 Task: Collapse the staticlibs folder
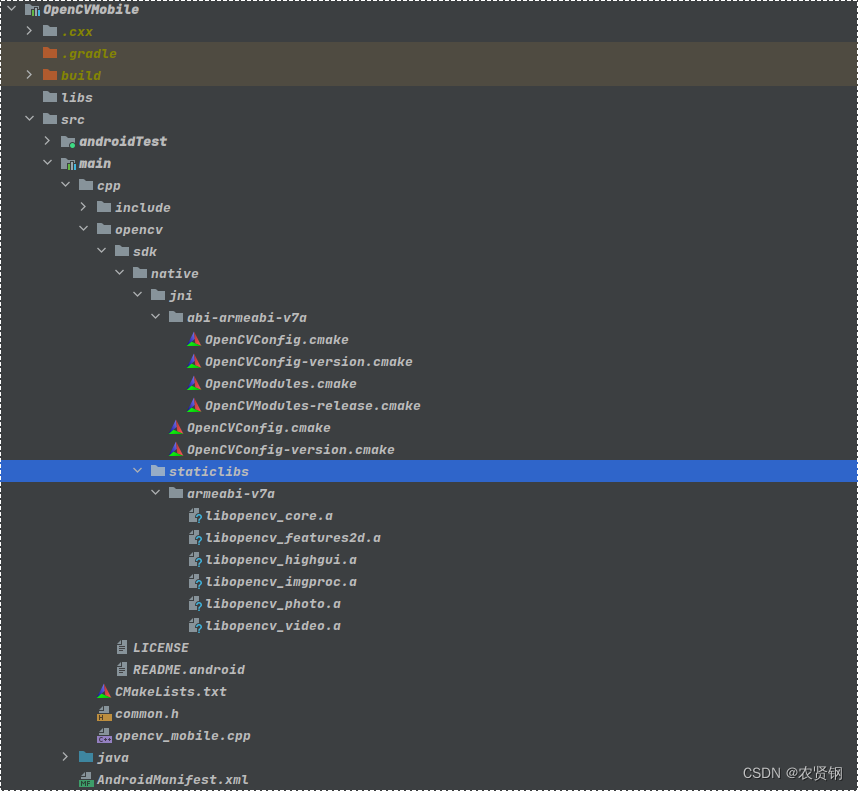click(x=137, y=471)
